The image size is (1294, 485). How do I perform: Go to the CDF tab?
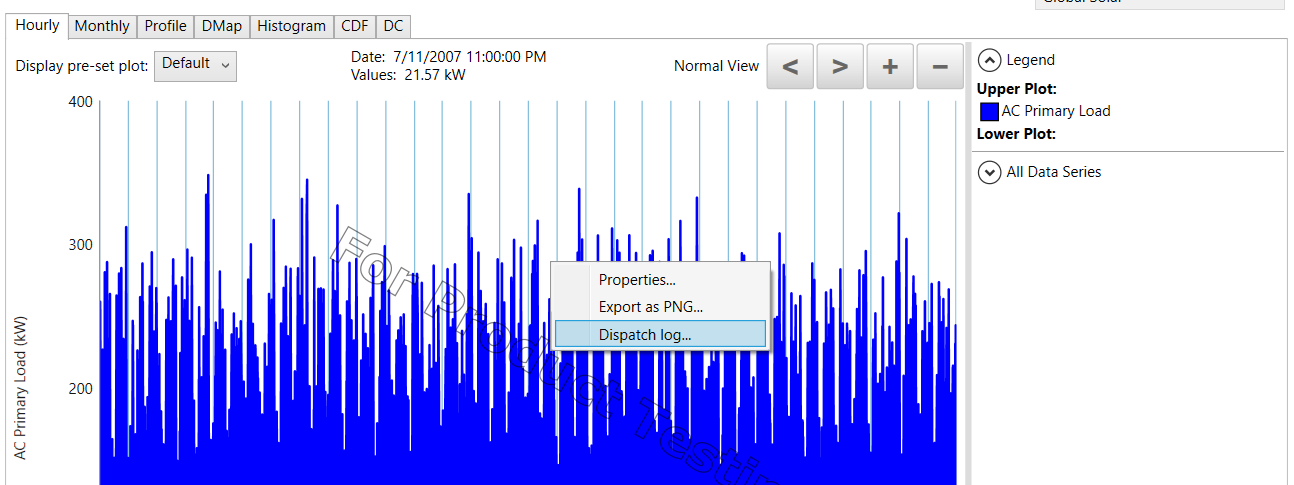point(354,26)
